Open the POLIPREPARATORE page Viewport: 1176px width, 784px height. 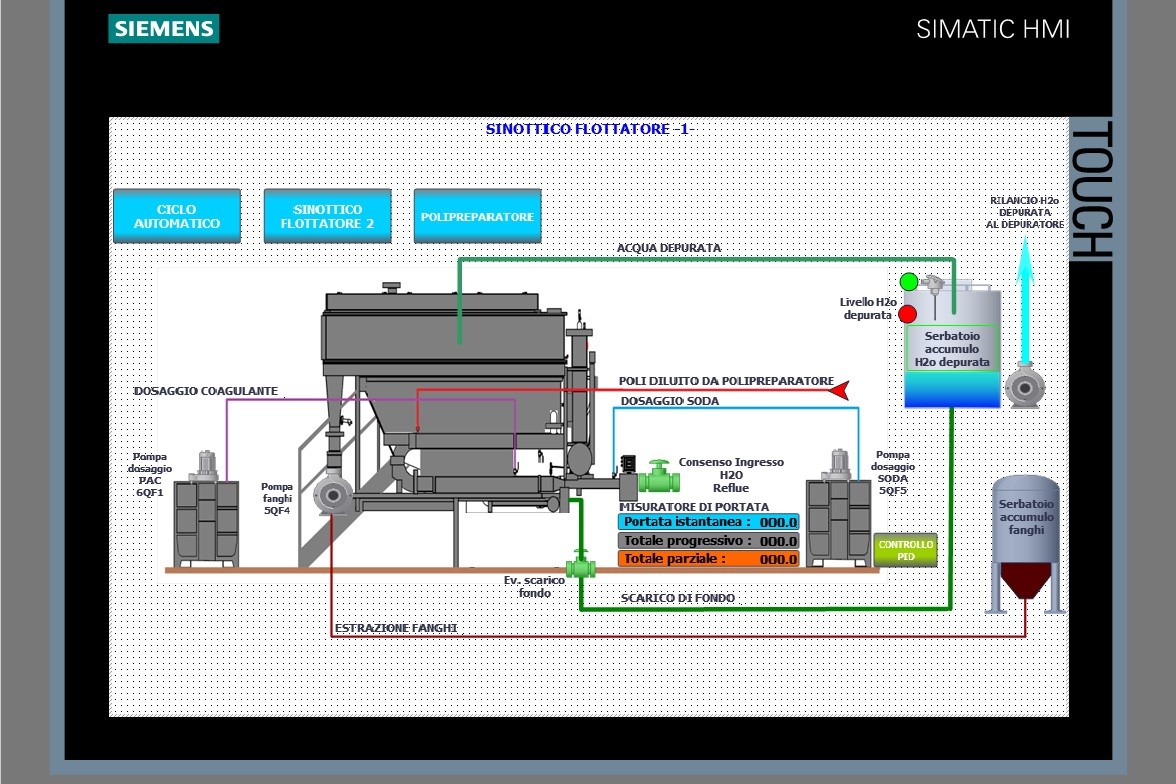click(x=477, y=216)
